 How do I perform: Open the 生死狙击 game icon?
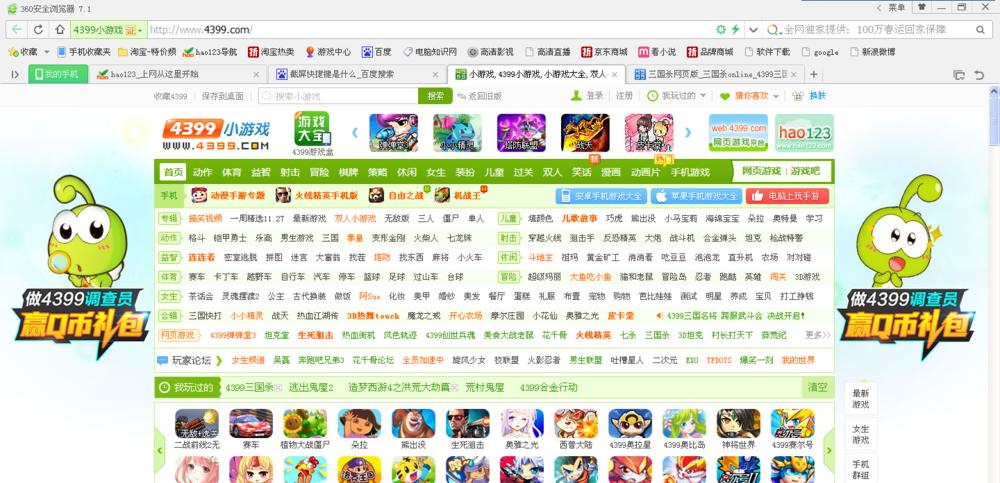467,424
